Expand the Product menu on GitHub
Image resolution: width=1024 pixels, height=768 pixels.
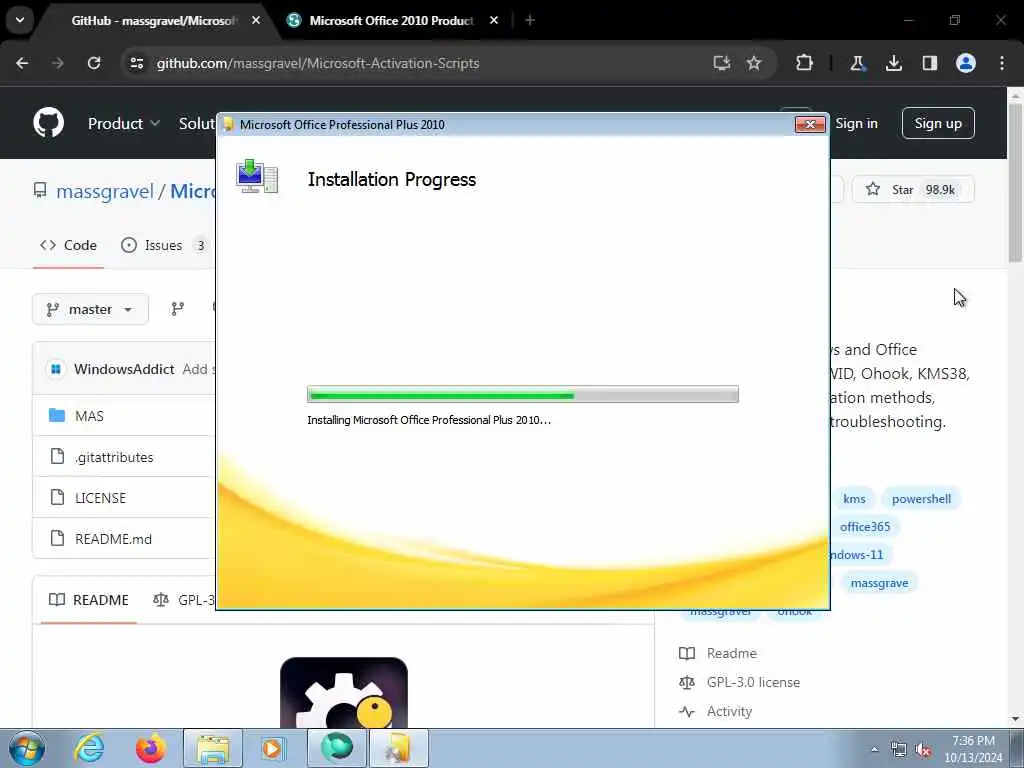coord(123,123)
